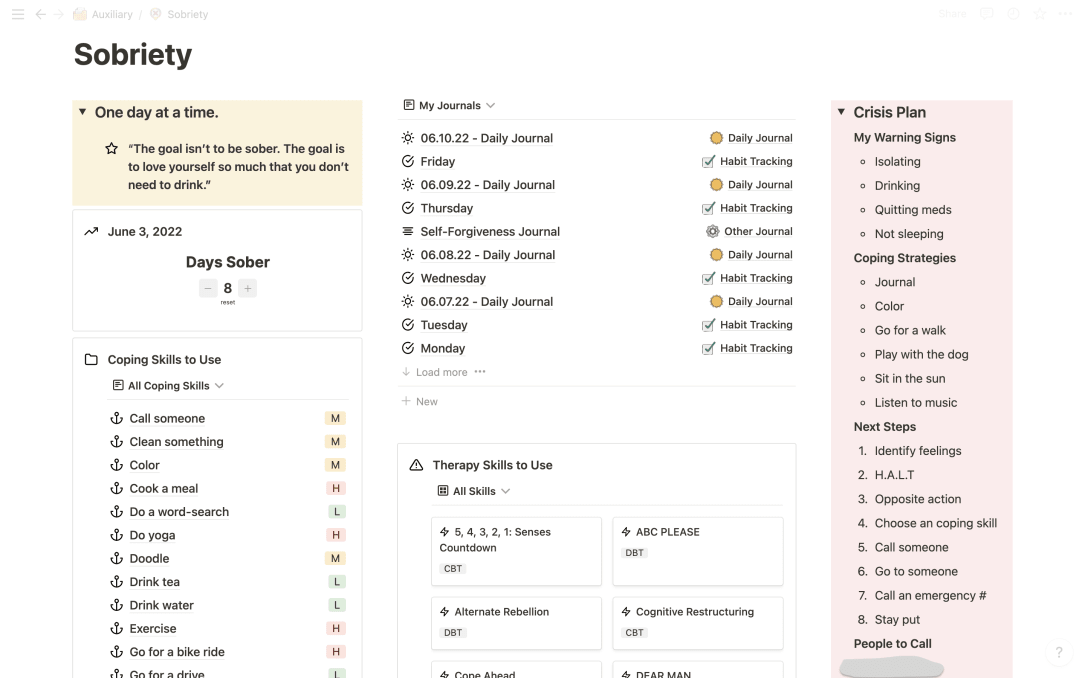Viewport: 1085px width, 678px height.
Task: Click the journal icon beside My Journals
Action: 408,105
